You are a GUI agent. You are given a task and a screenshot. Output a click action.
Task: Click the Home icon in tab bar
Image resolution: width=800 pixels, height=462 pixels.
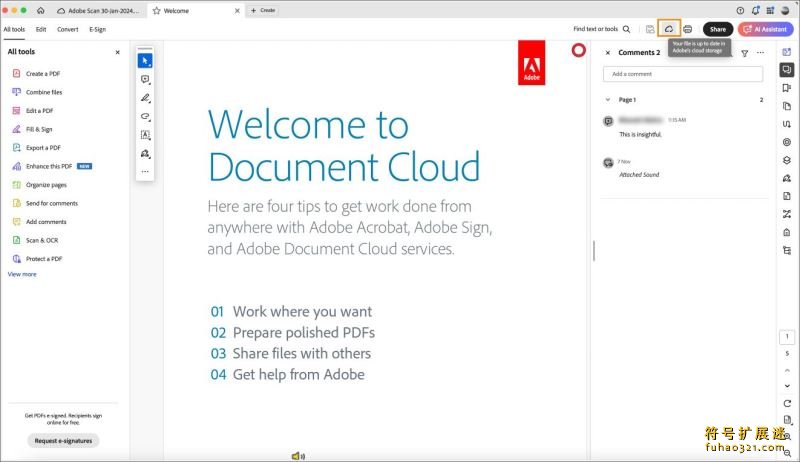click(41, 10)
